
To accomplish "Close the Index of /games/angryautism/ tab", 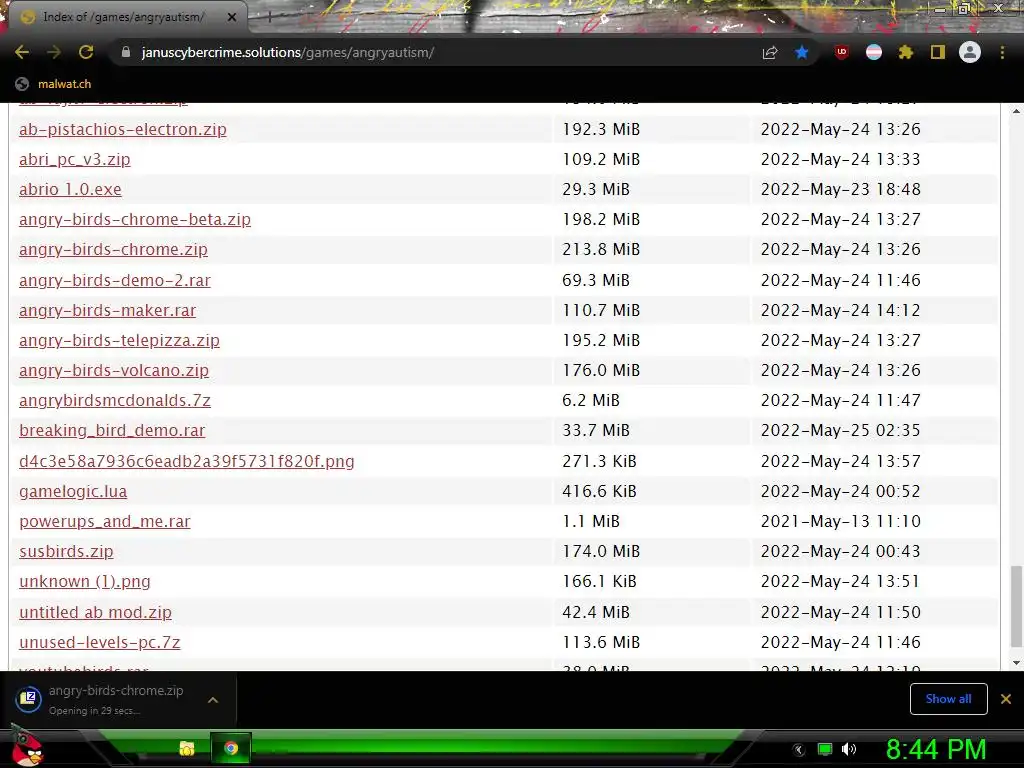I will (231, 17).
